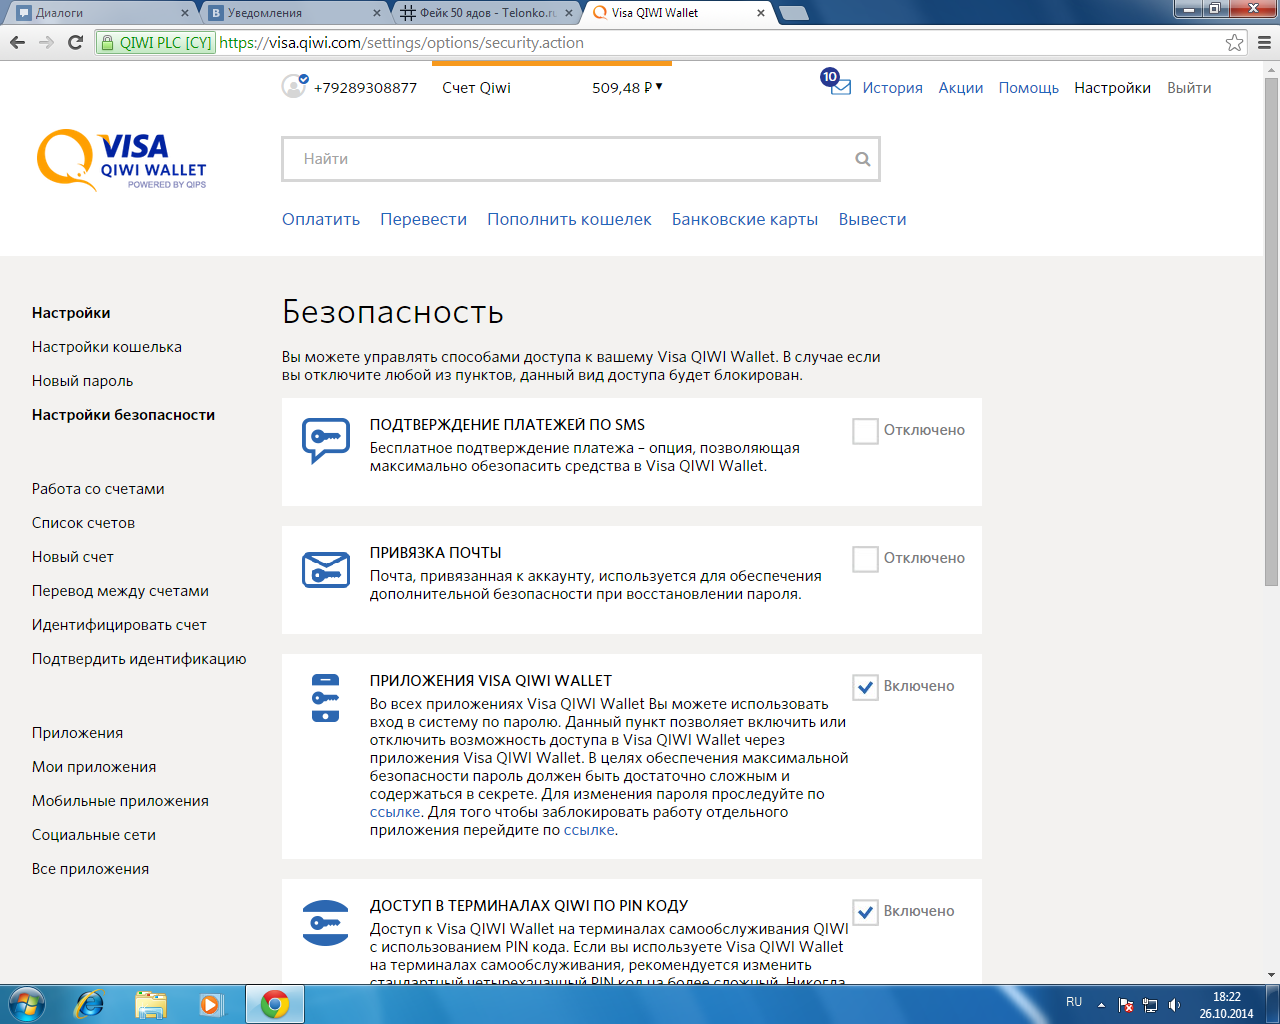Screen dimensions: 1280x1024
Task: Click the network tray icon
Action: point(1150,1005)
